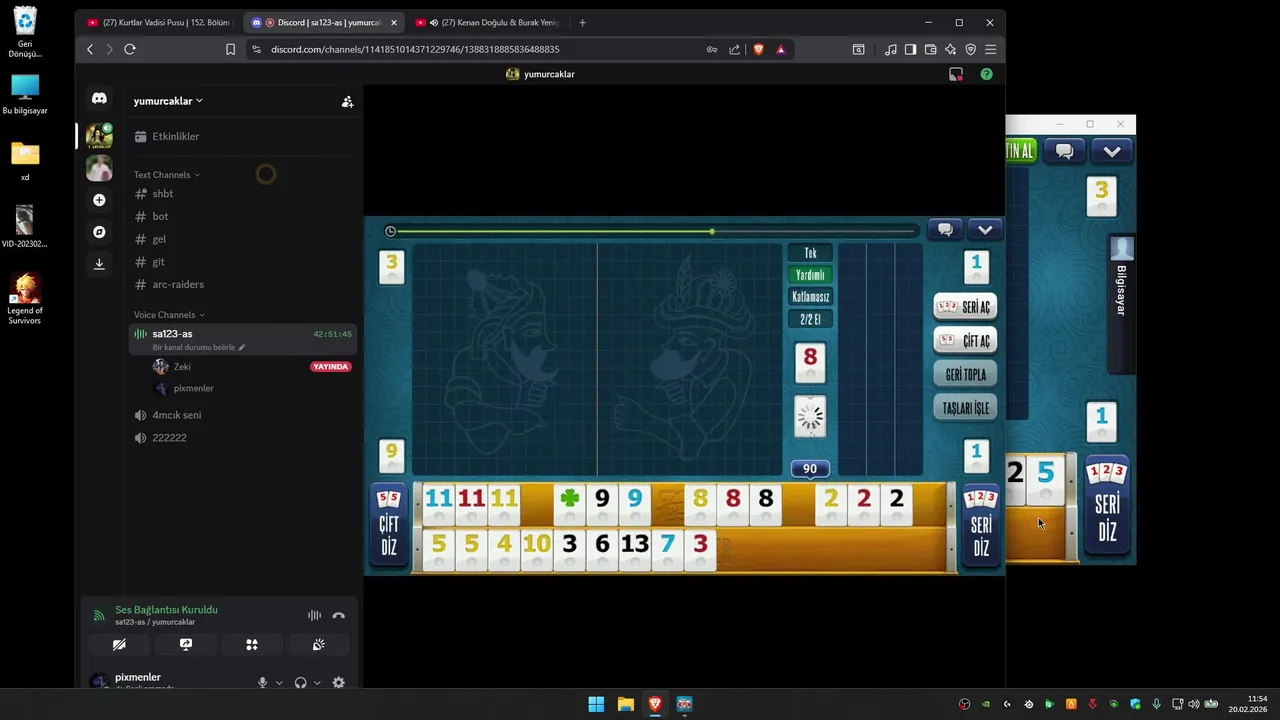Switch to Kenan Doğulu & Burak tab
This screenshot has height=720, width=1280.
tap(487, 22)
